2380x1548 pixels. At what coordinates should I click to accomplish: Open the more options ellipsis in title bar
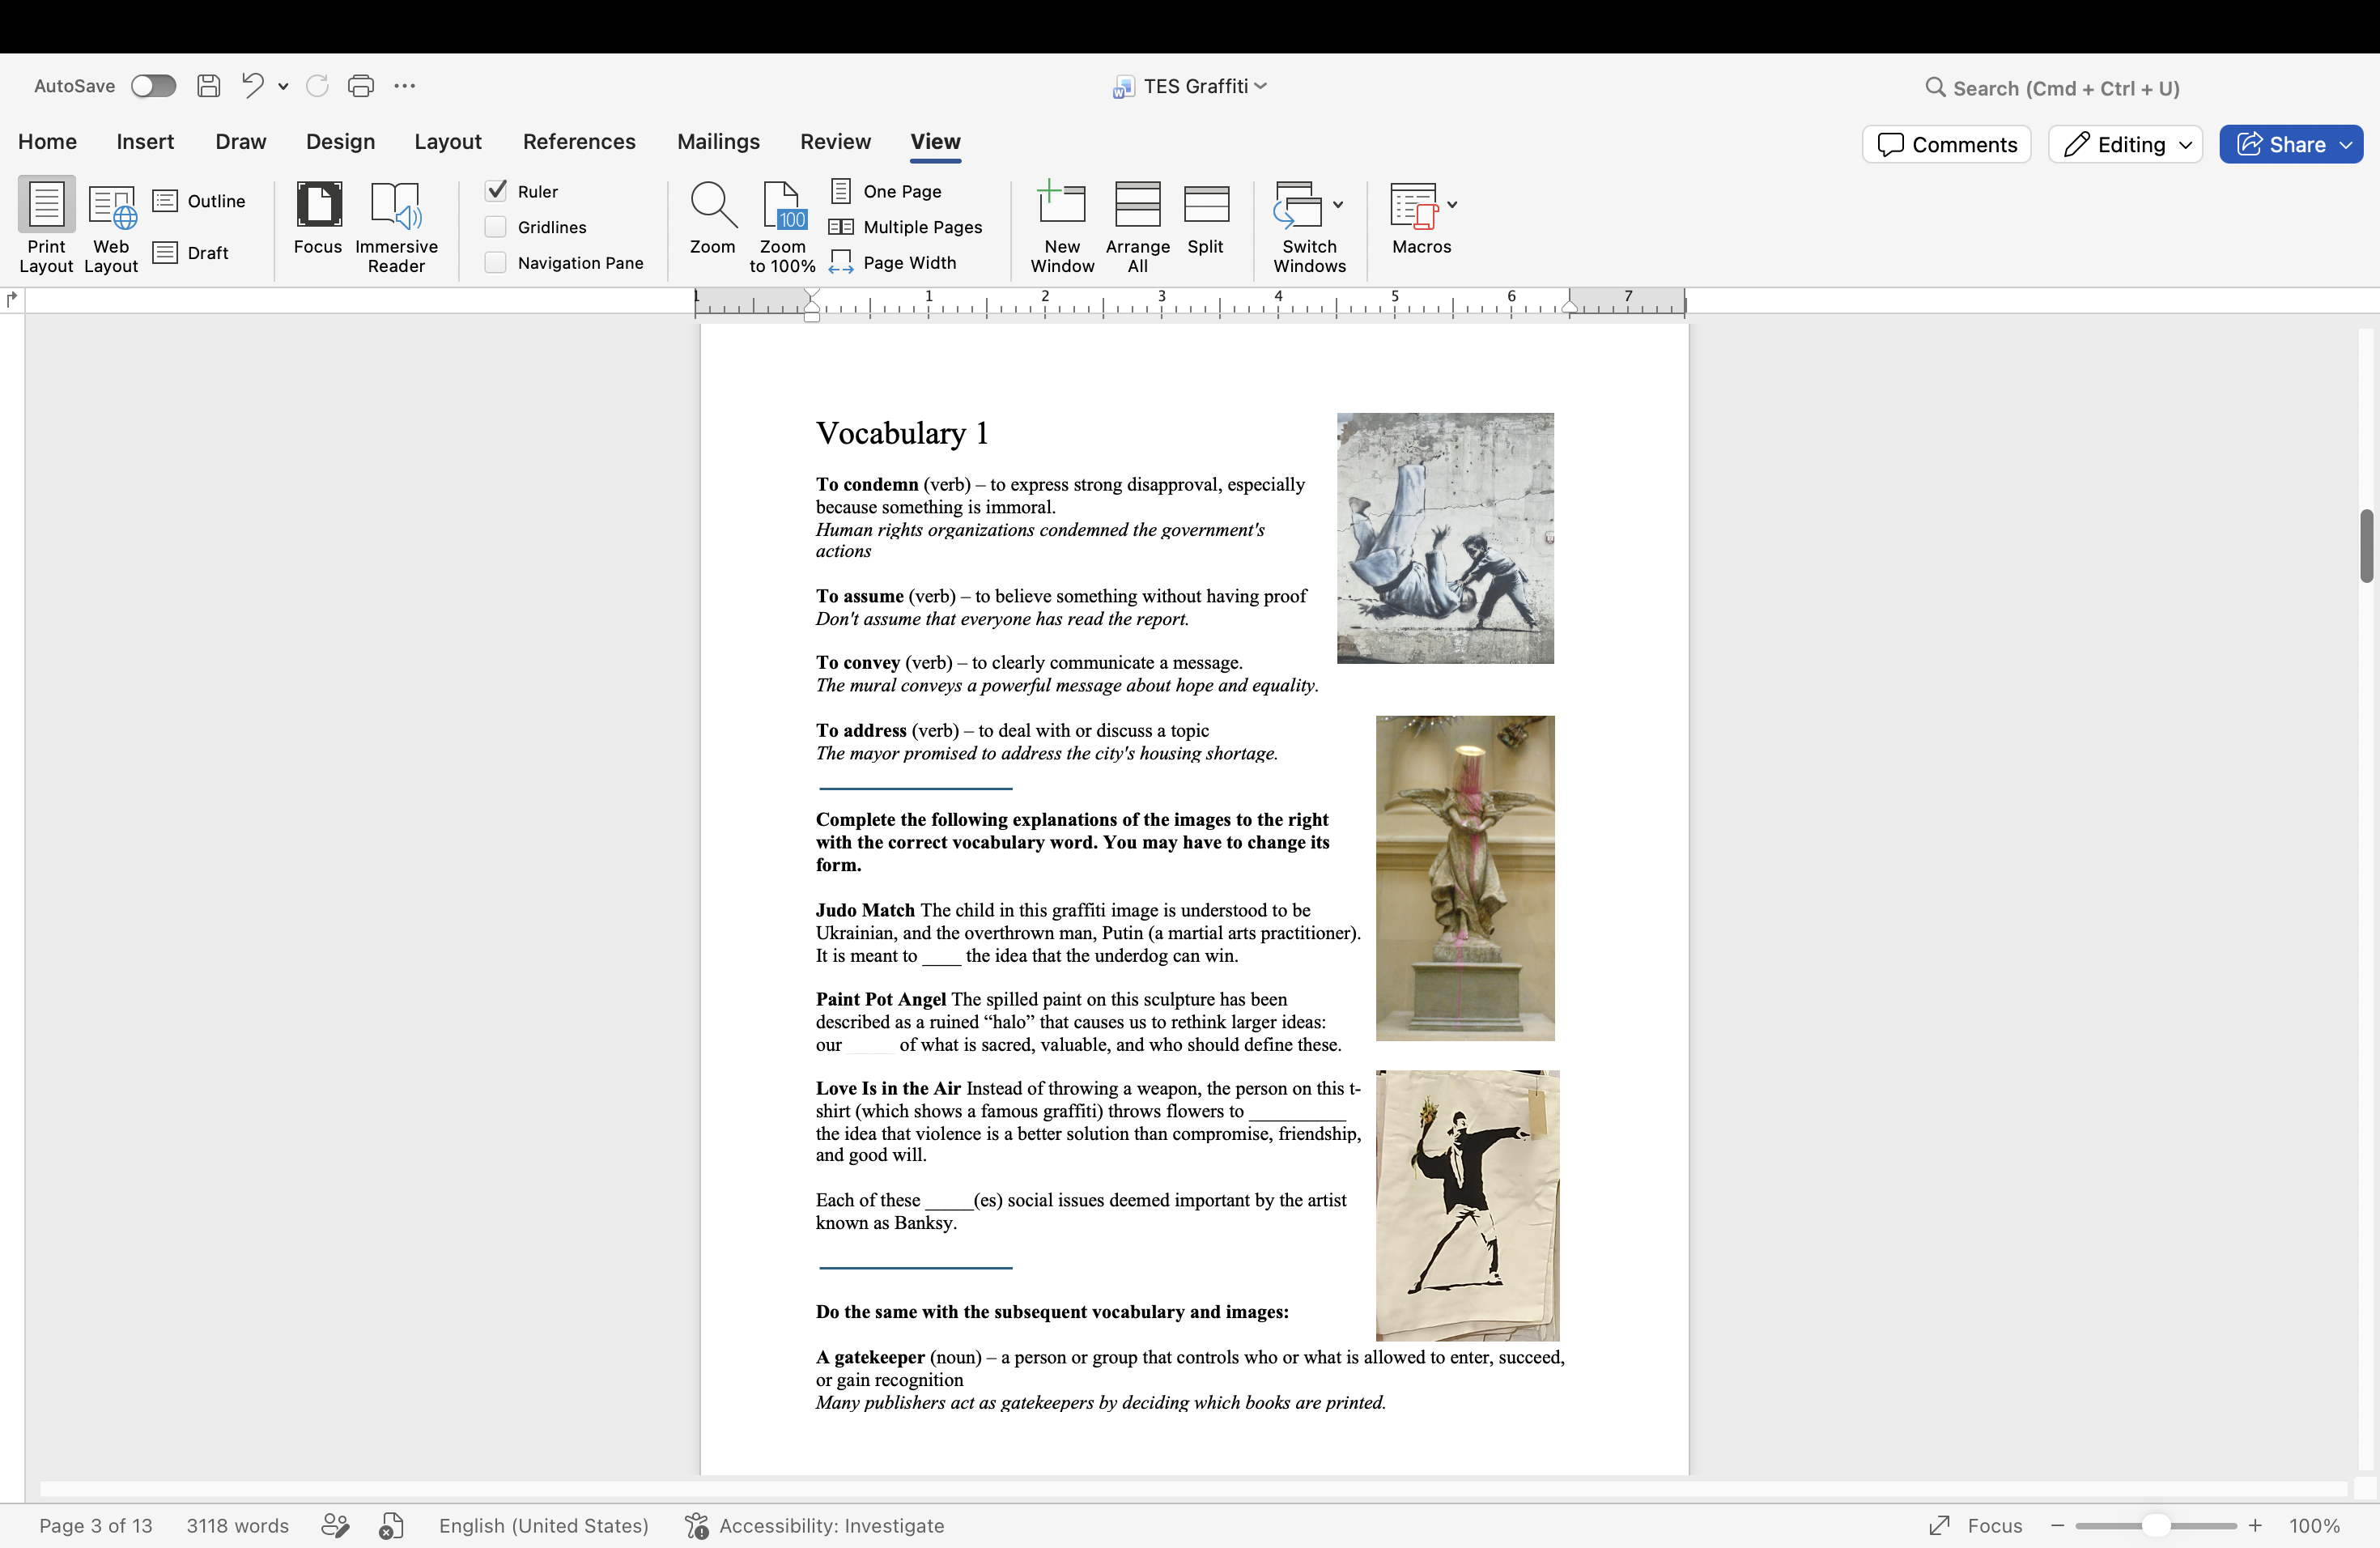(x=404, y=86)
